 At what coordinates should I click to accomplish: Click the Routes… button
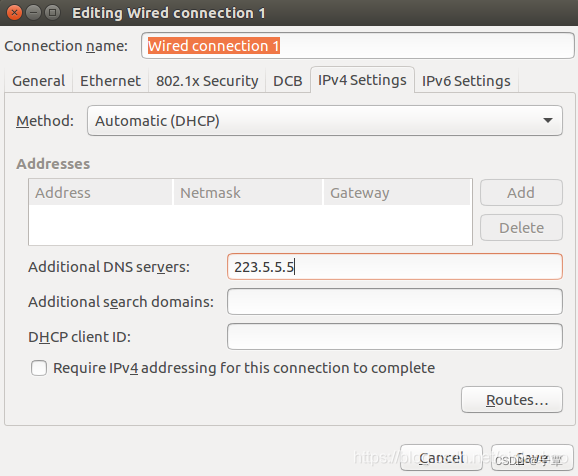(x=512, y=400)
